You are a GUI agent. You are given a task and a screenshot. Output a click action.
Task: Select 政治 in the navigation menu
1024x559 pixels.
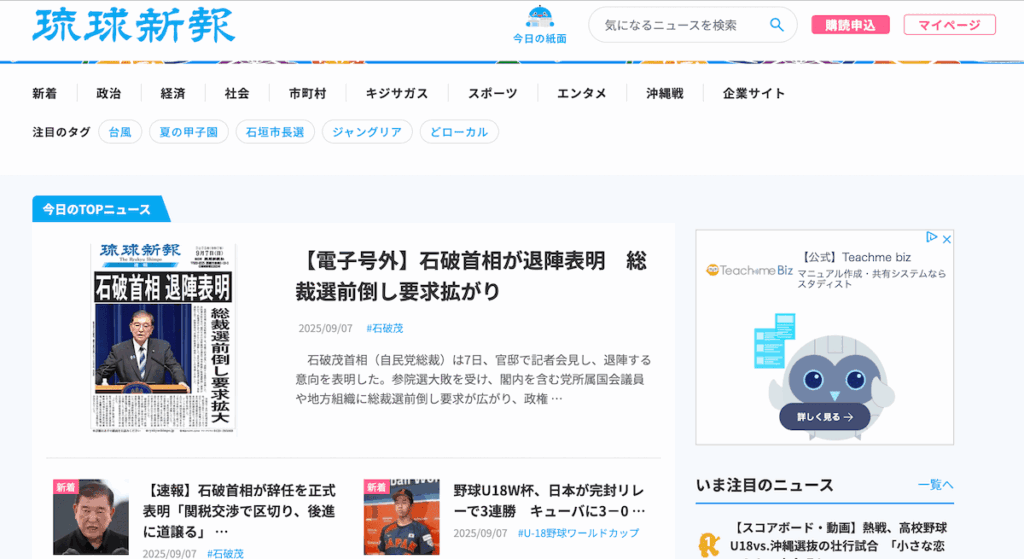tap(108, 93)
